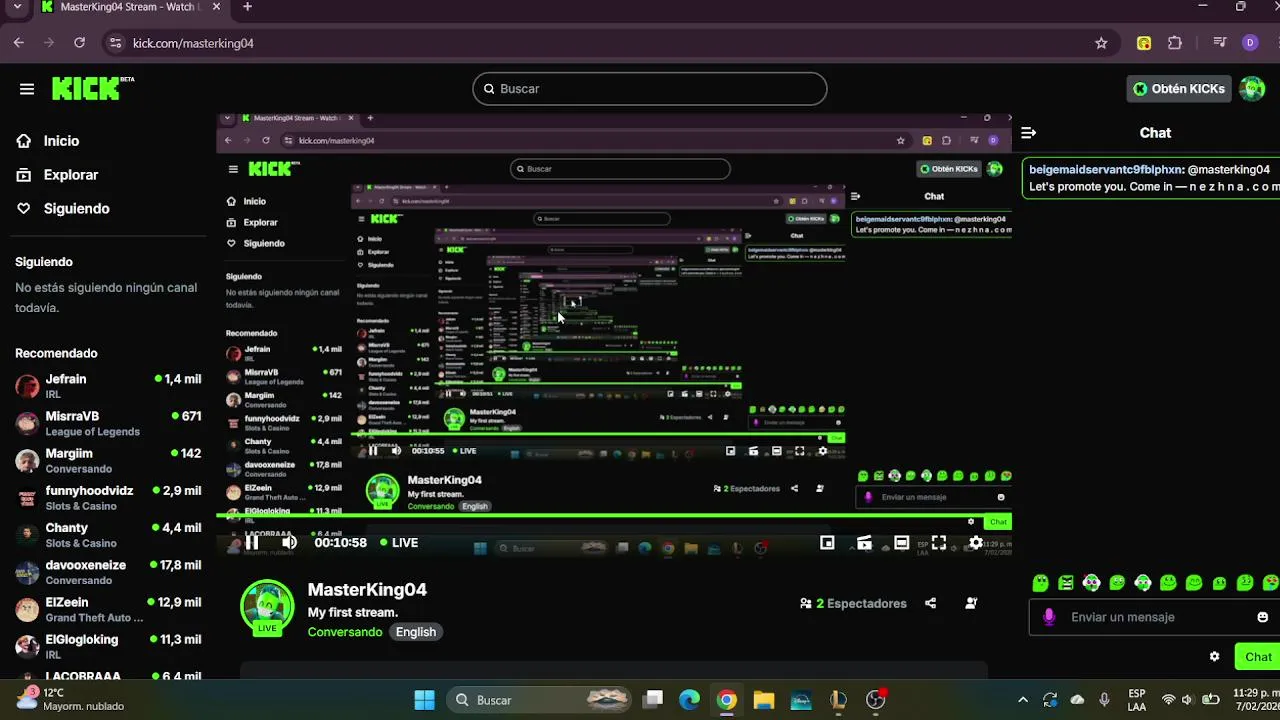This screenshot has width=1280, height=720.
Task: Launch Microsoft Edge from the taskbar
Action: pyautogui.click(x=690, y=700)
